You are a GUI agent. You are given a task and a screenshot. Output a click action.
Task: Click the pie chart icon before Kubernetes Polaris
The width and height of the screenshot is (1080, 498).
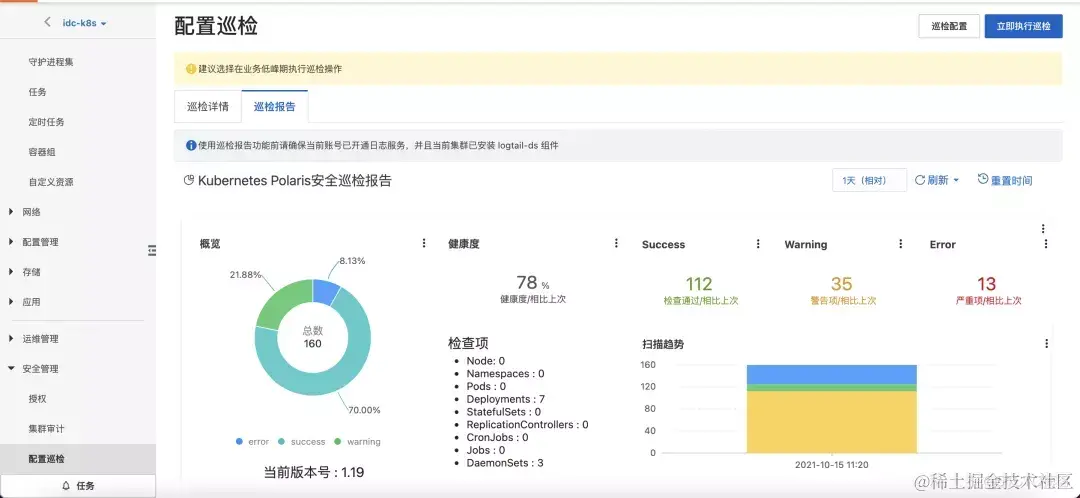tap(189, 180)
